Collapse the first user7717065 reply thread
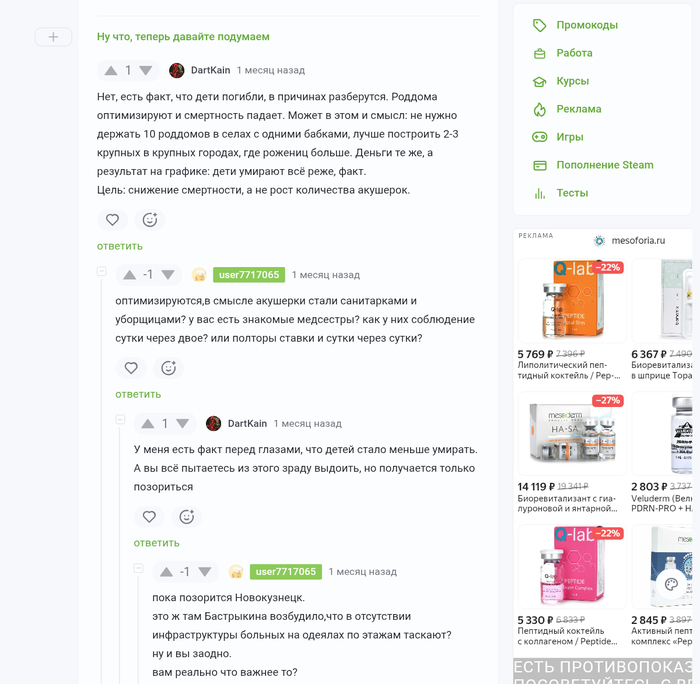The width and height of the screenshot is (700, 684). coord(102,271)
